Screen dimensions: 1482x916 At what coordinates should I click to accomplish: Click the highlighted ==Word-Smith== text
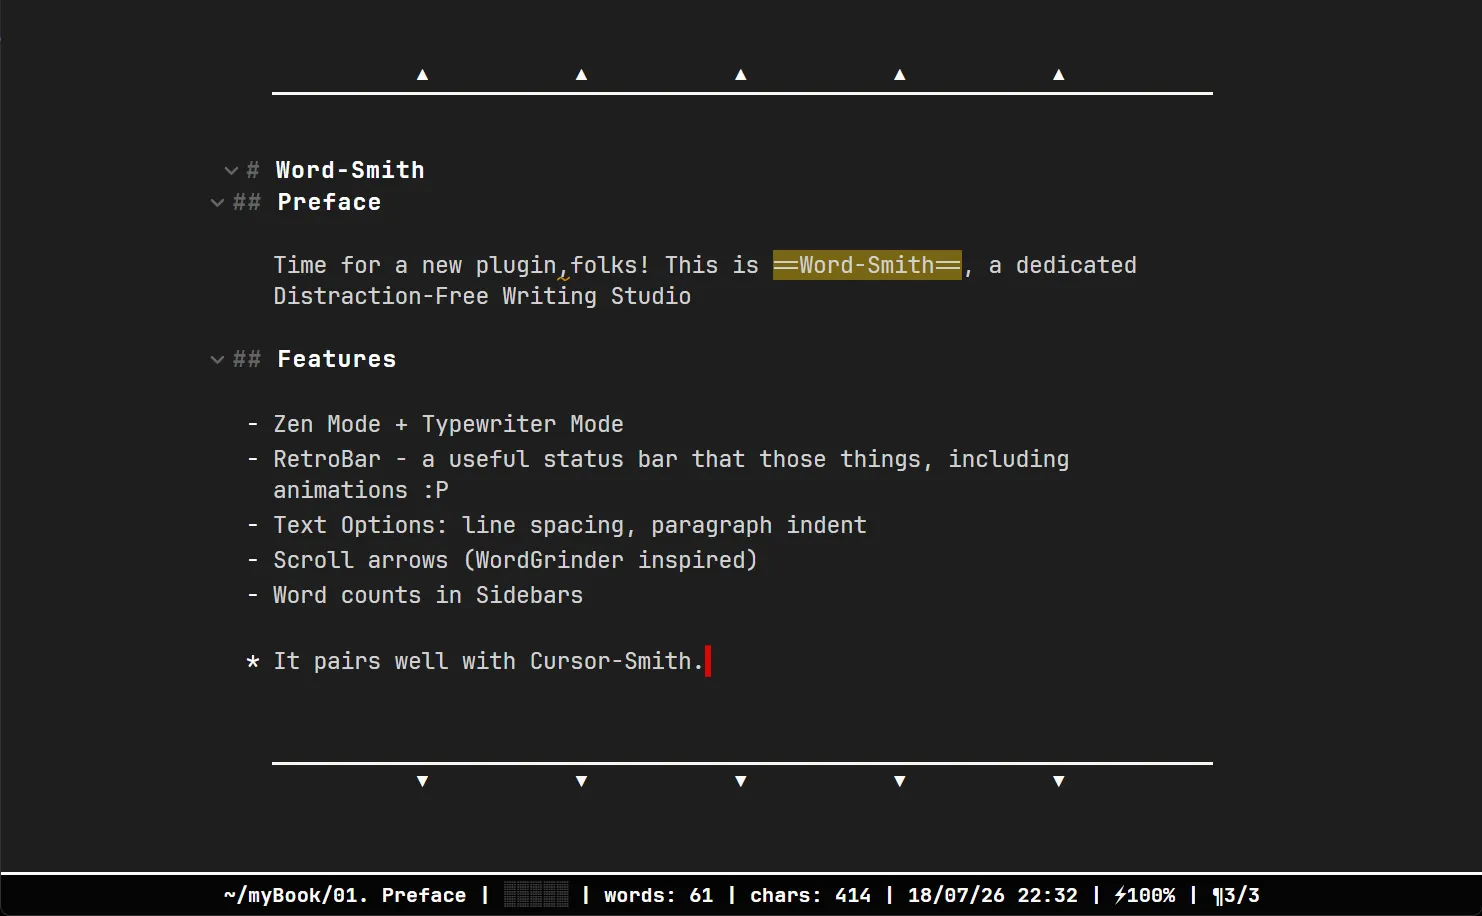click(x=867, y=265)
